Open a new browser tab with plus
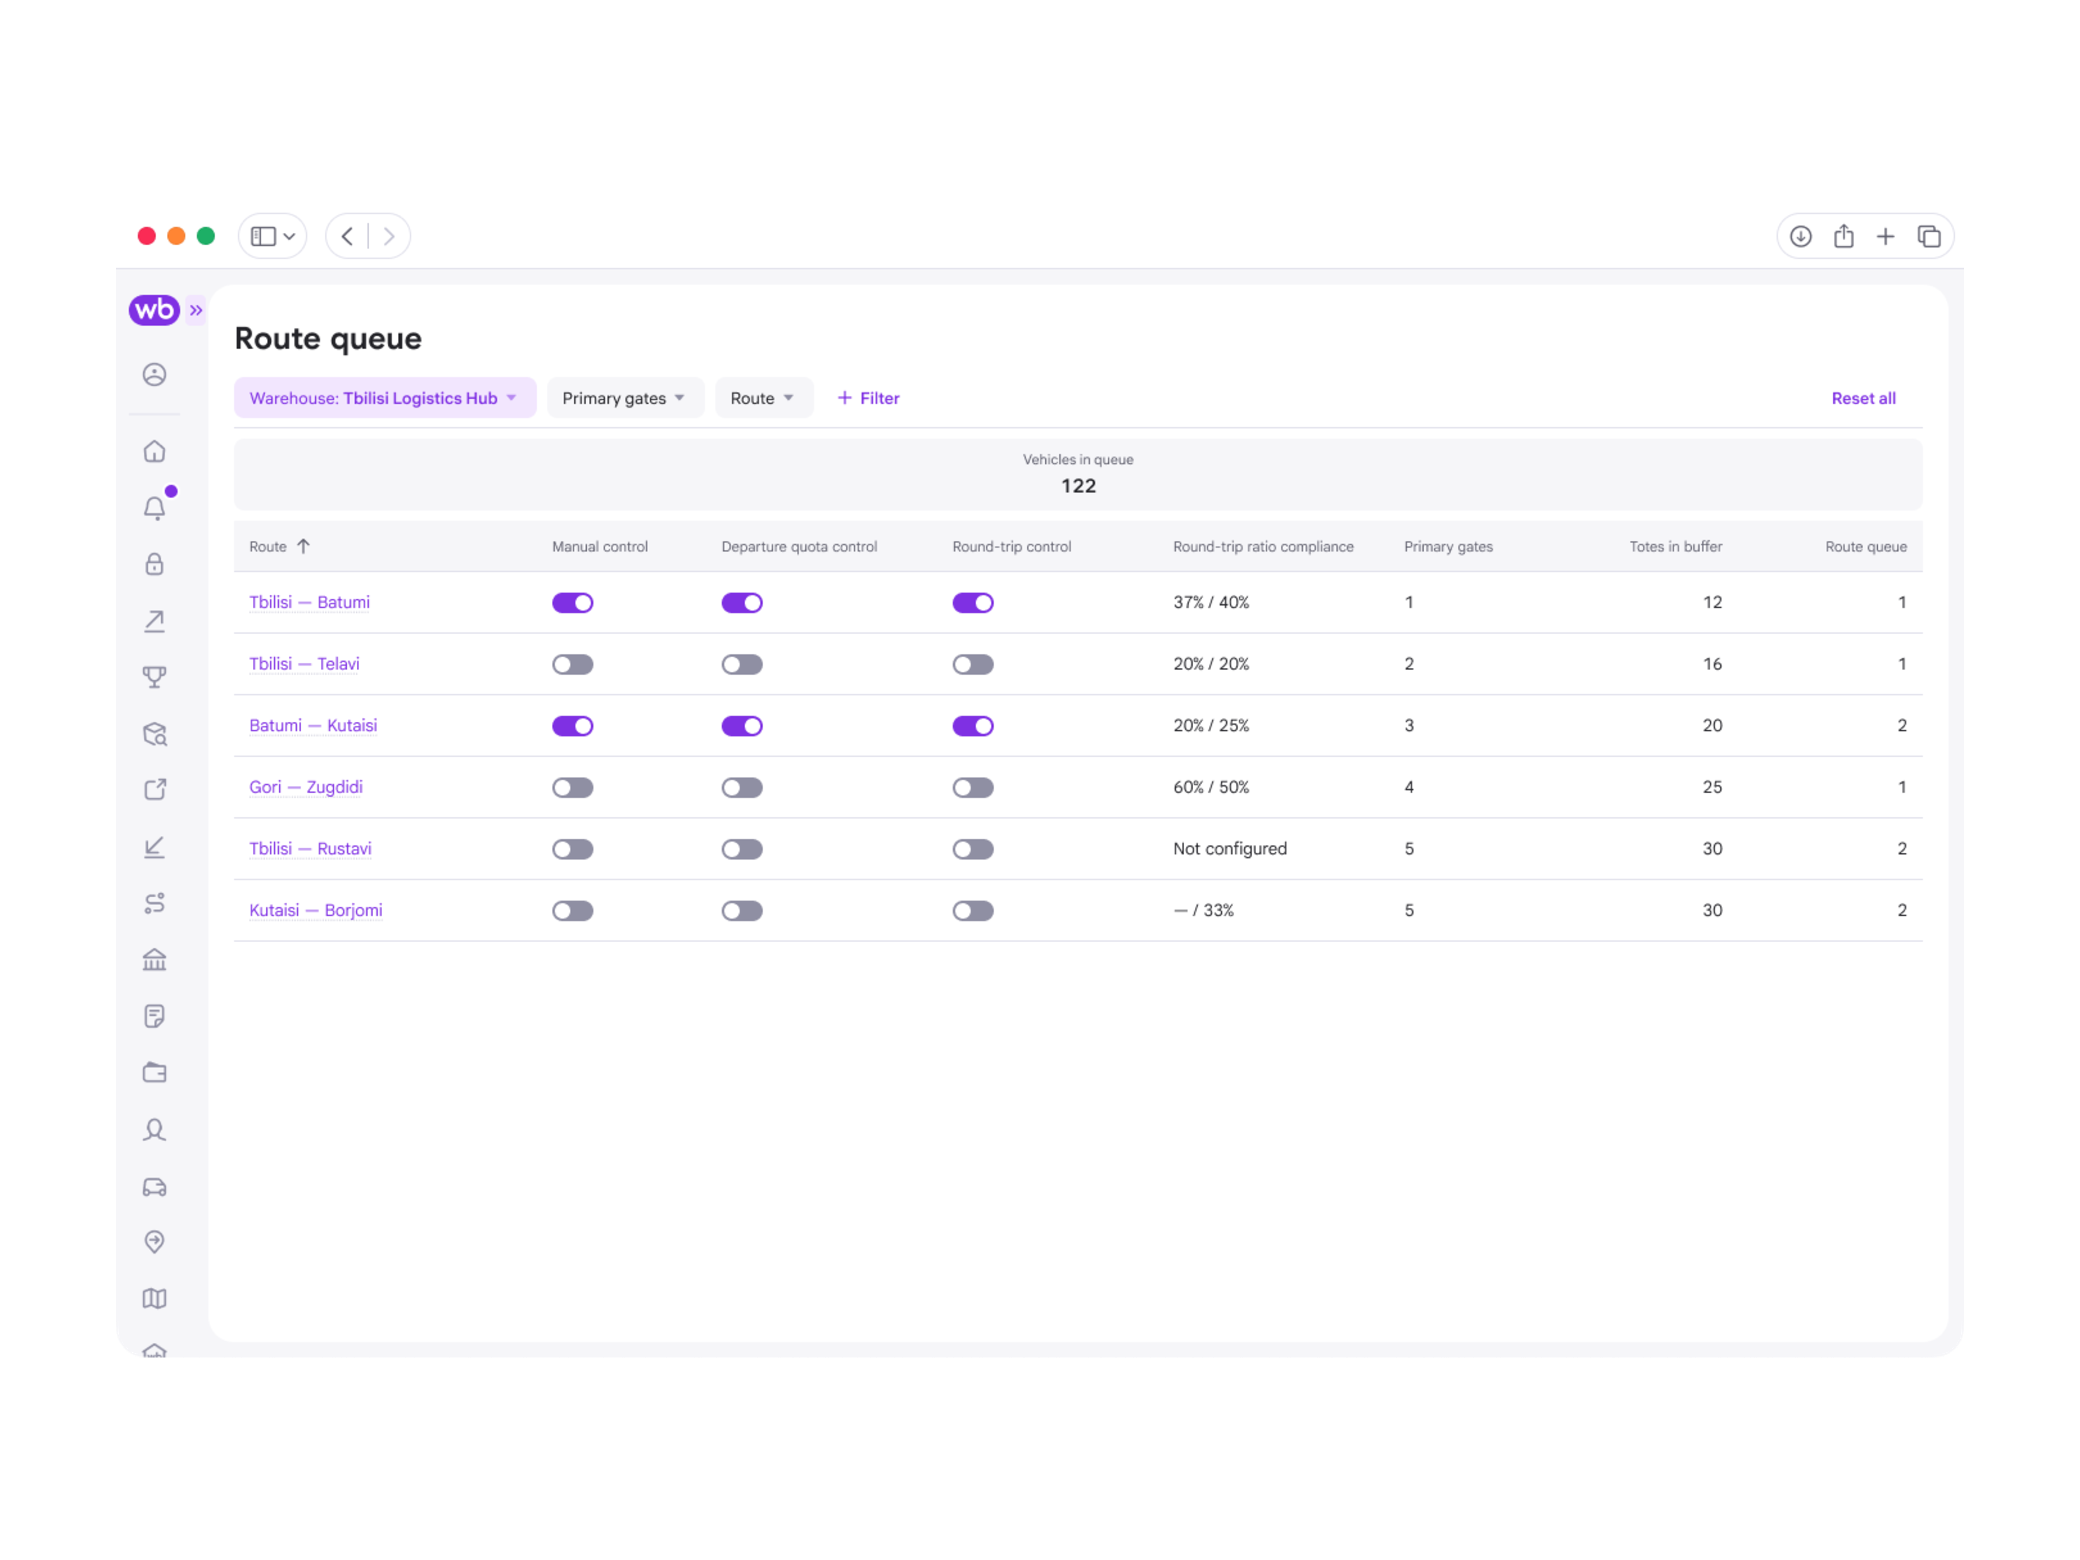2080x1560 pixels. click(x=1885, y=237)
